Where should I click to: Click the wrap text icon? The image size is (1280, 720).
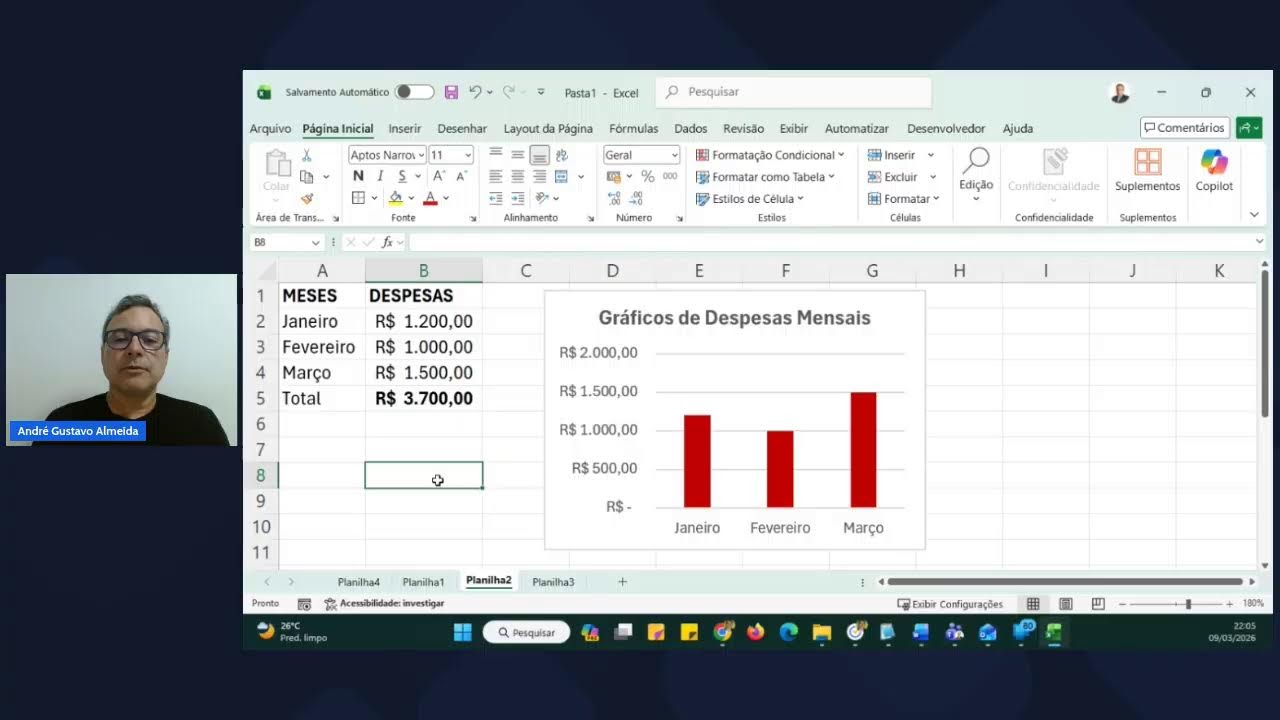(562, 155)
